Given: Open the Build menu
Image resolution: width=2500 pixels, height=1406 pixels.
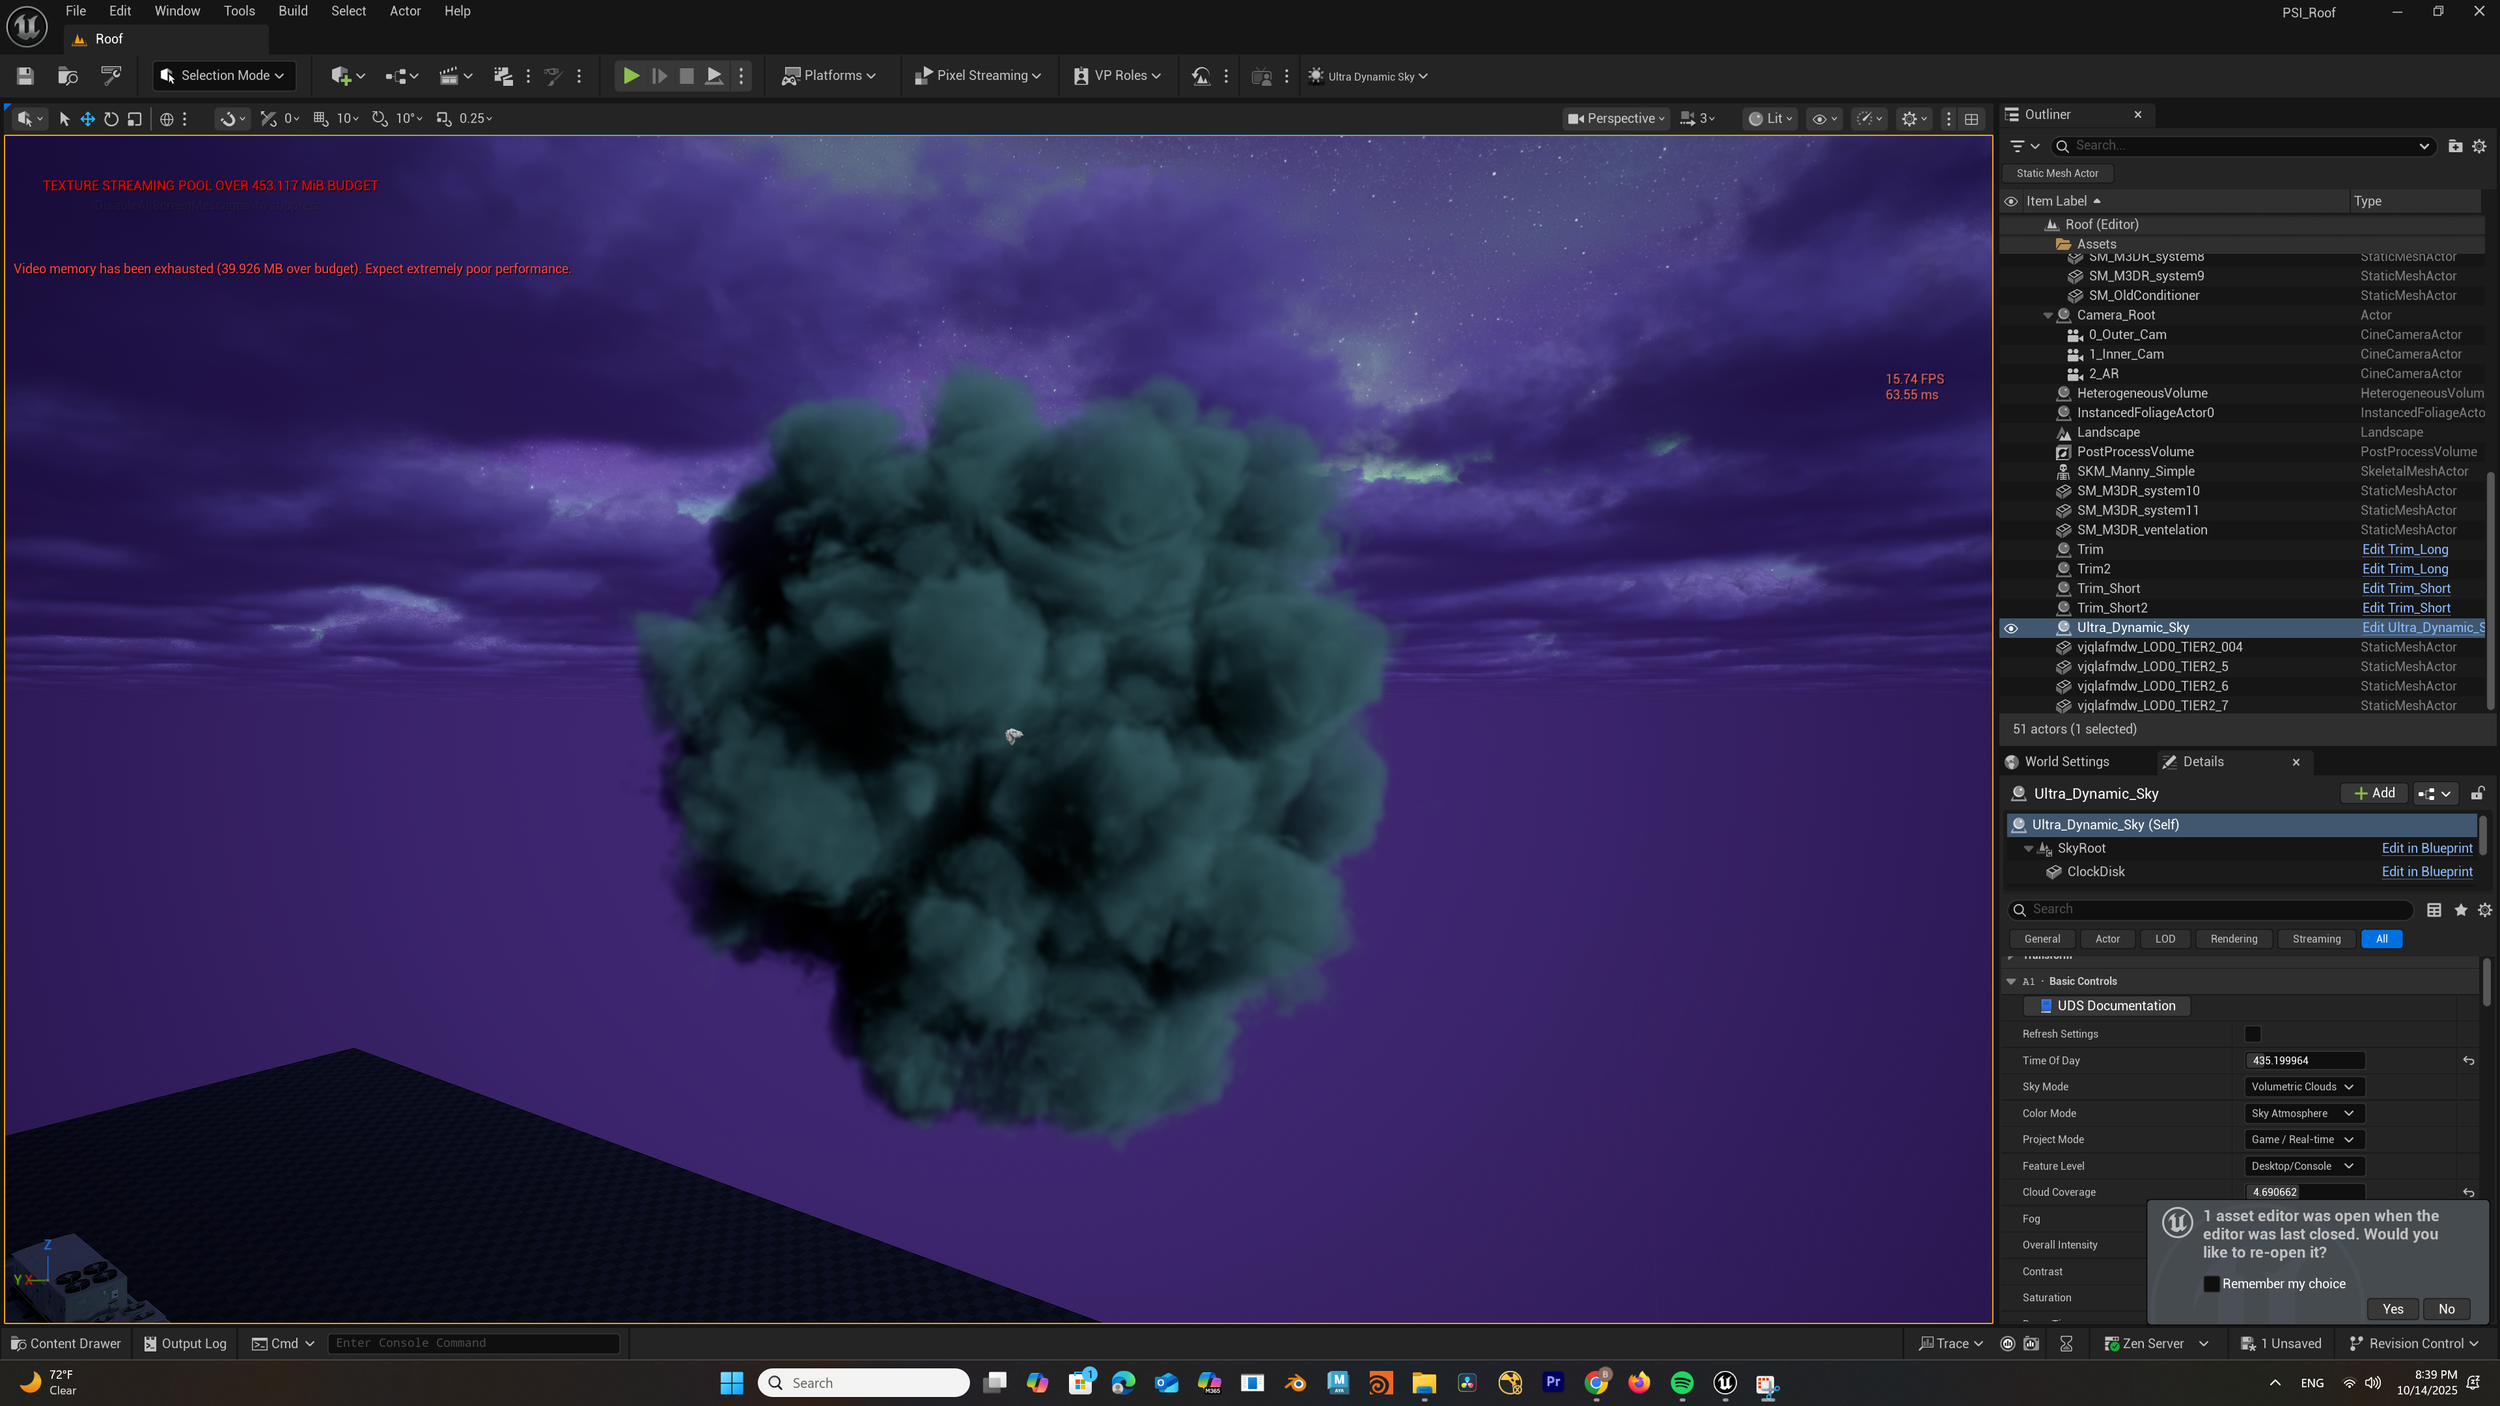Looking at the screenshot, I should (x=292, y=11).
